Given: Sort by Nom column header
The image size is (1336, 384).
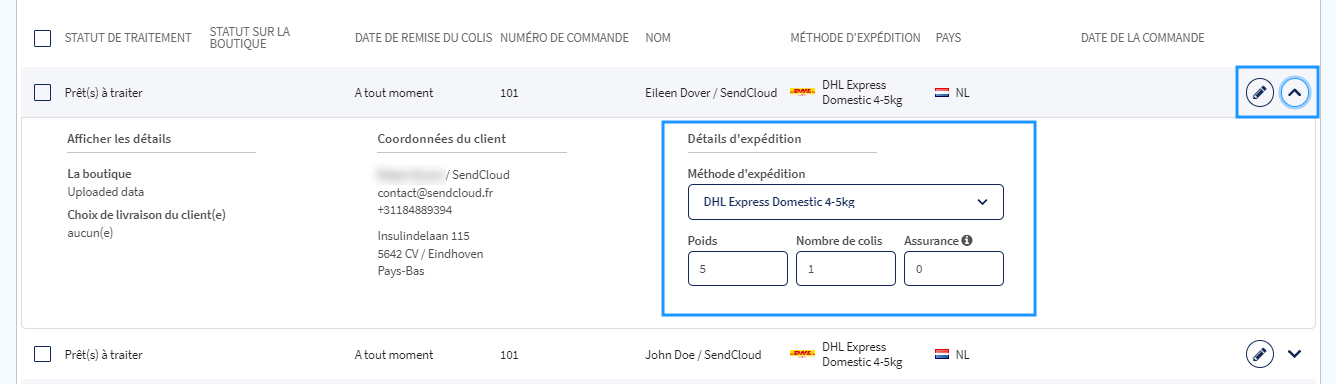Looking at the screenshot, I should click(x=658, y=38).
